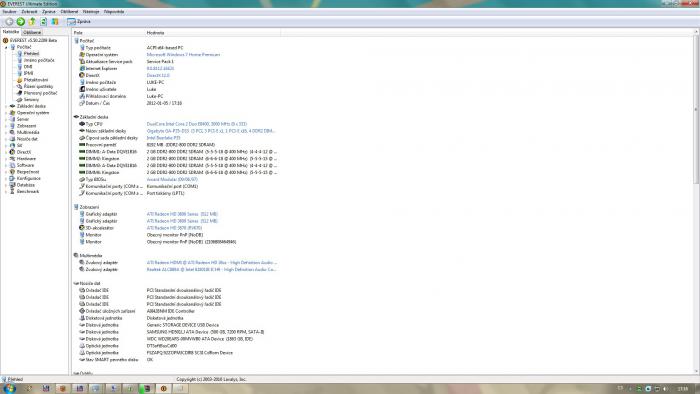The width and height of the screenshot is (700, 394).
Task: Open the Gigabyte GA-P35-DS3 motherboard link
Action: [x=211, y=131]
